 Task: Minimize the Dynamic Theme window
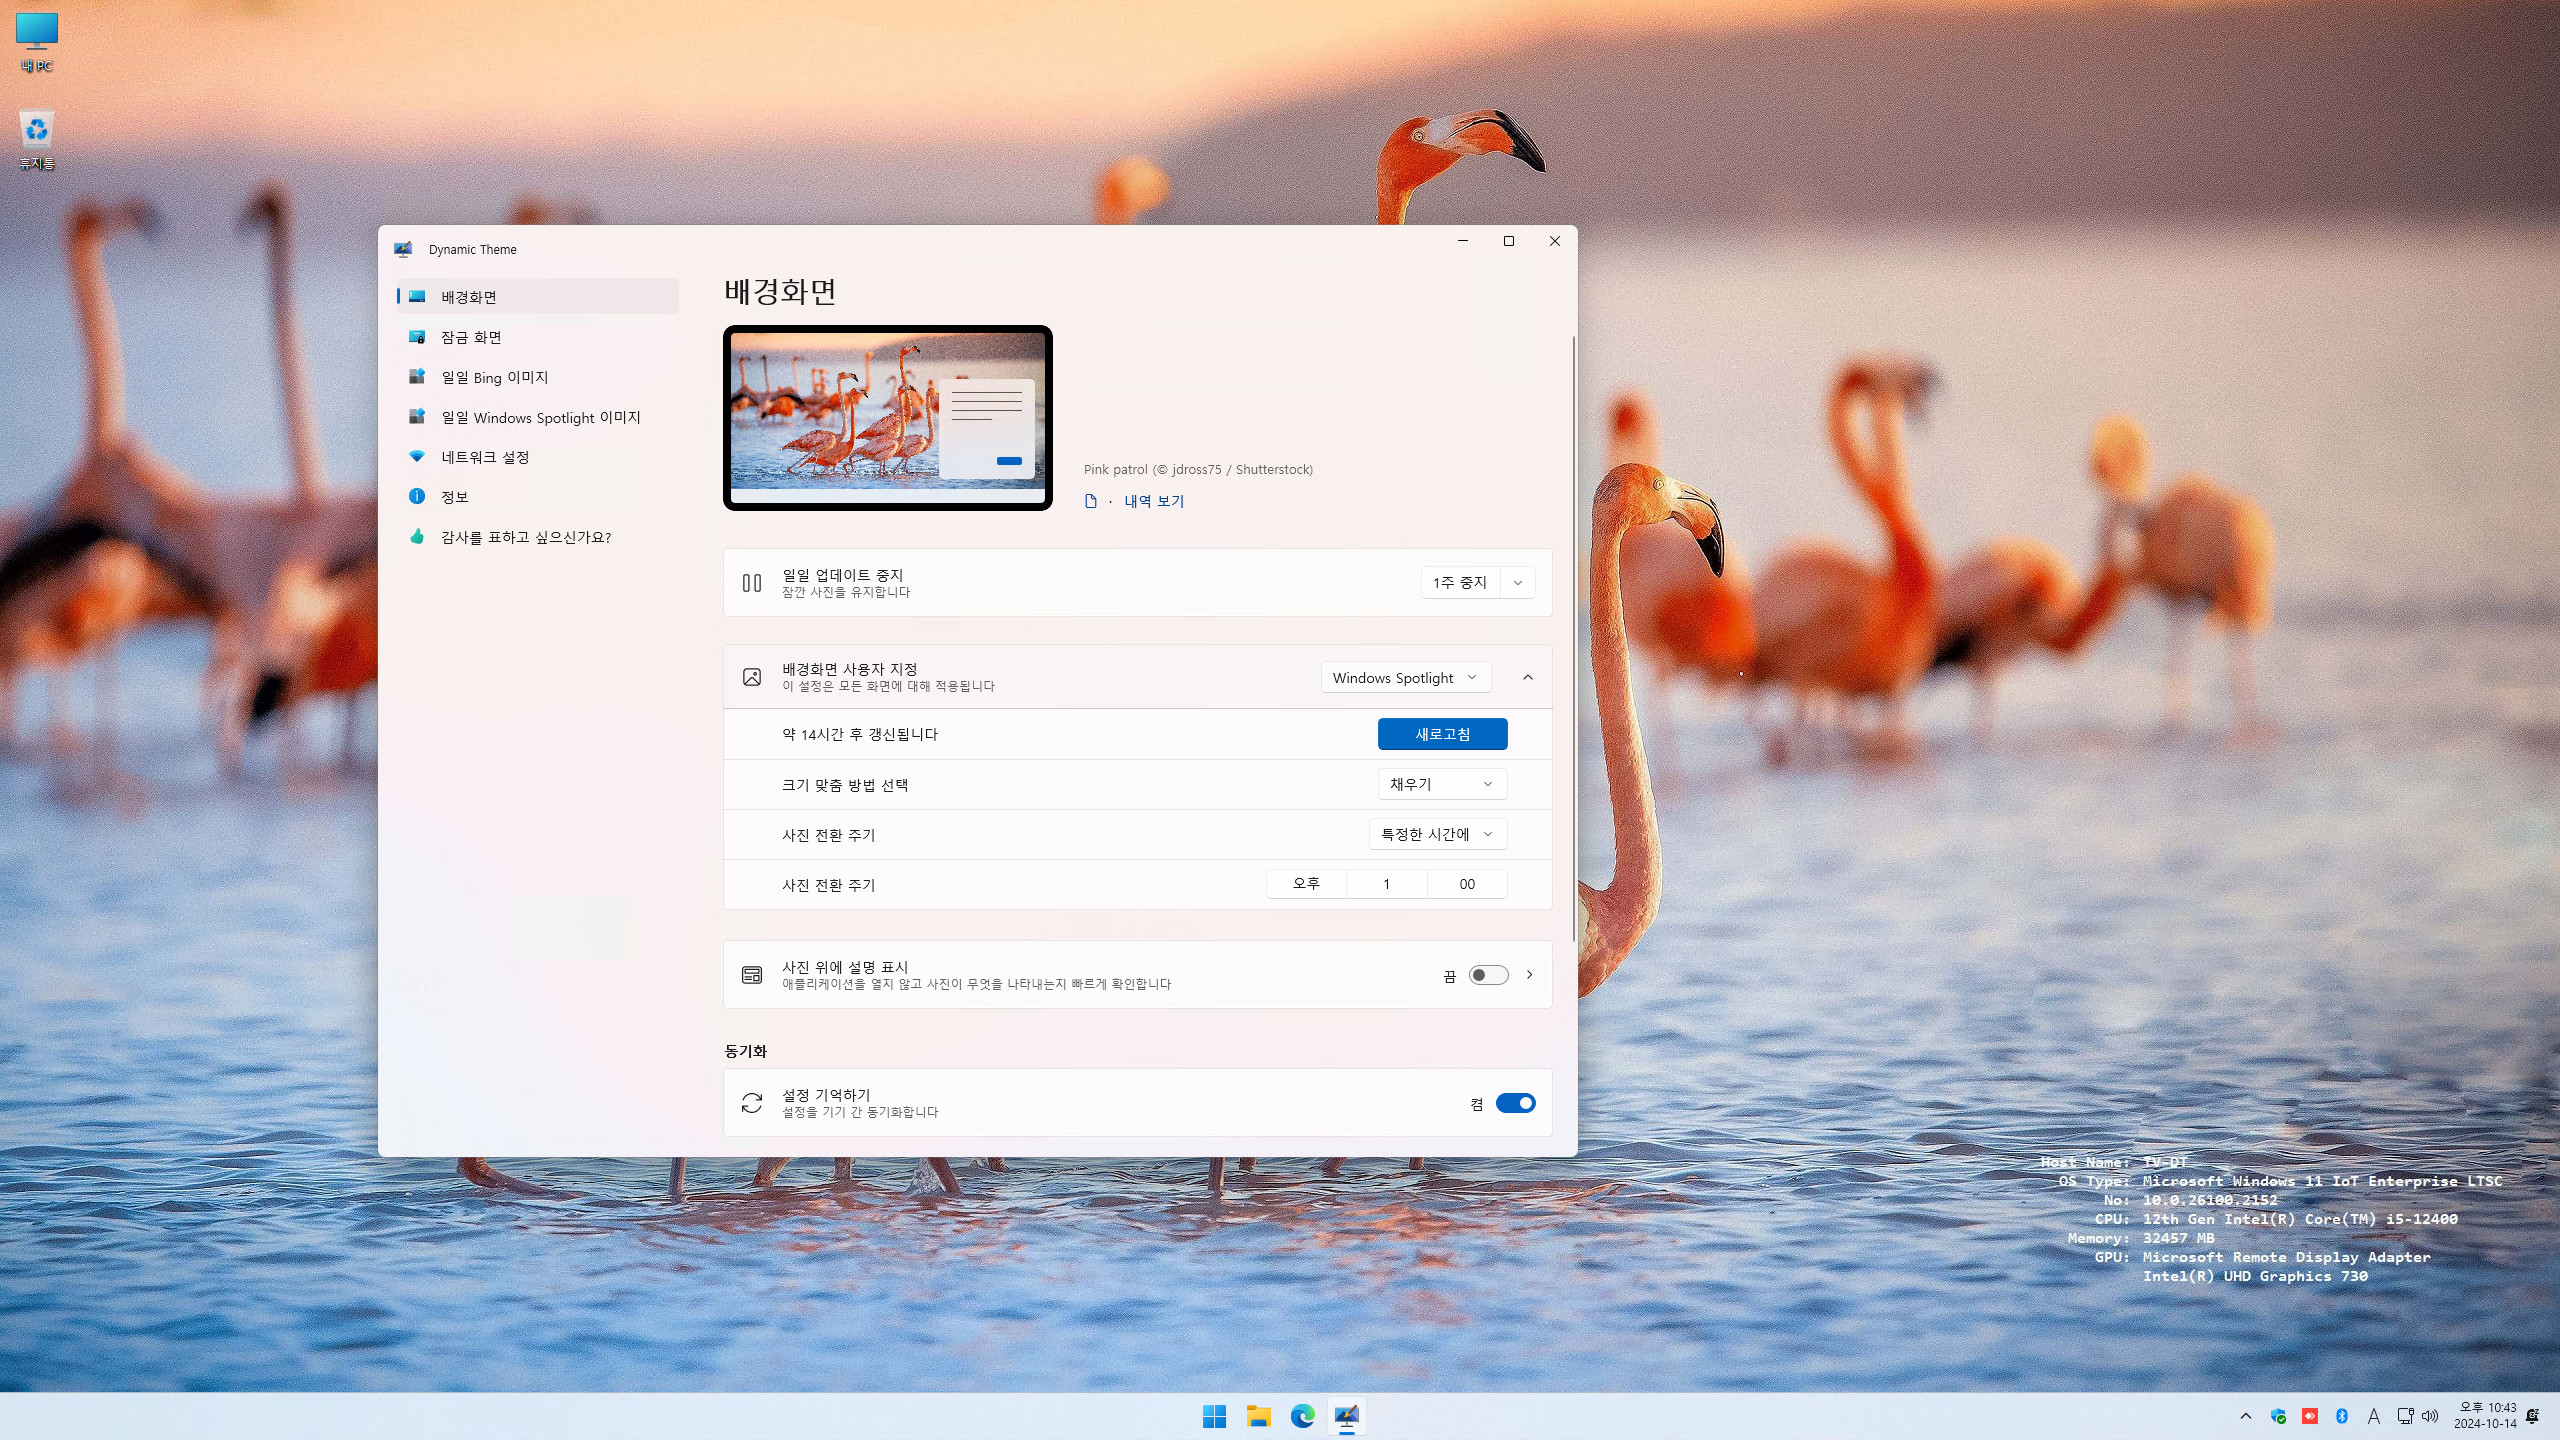click(1463, 241)
